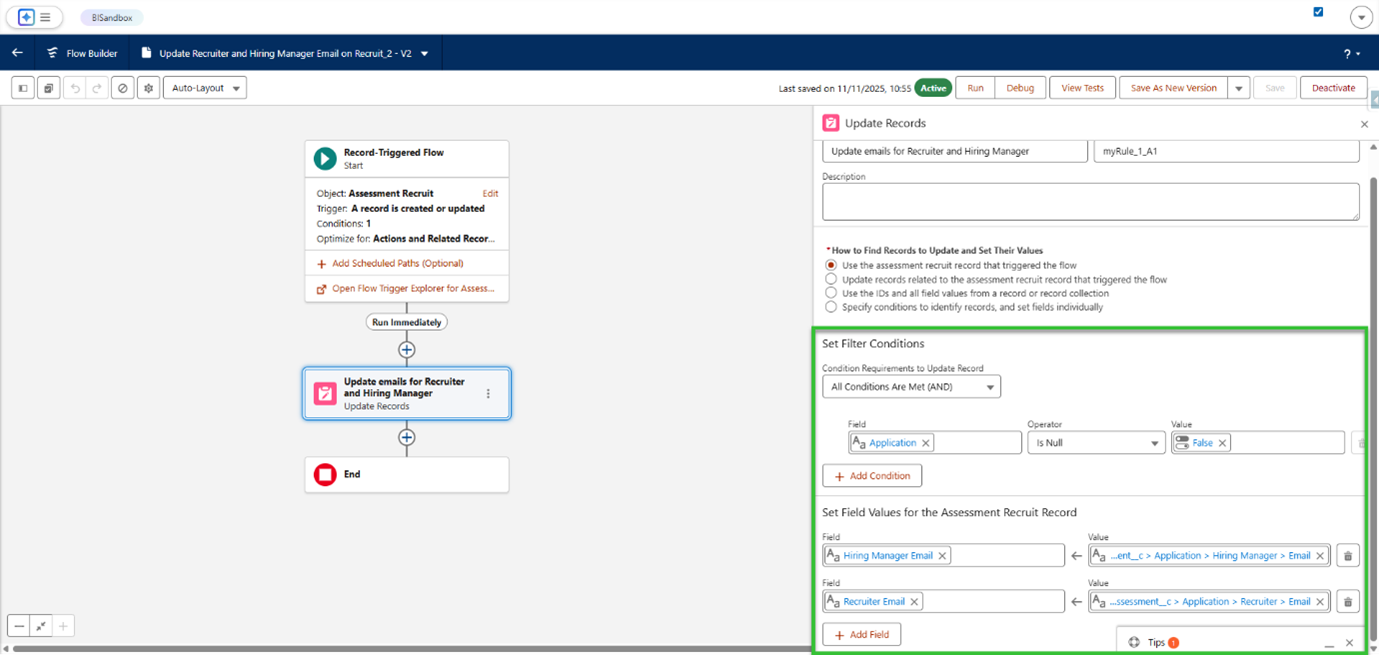1379x655 pixels.
Task: Expand the Condition Requirements dropdown
Action: pyautogui.click(x=911, y=387)
